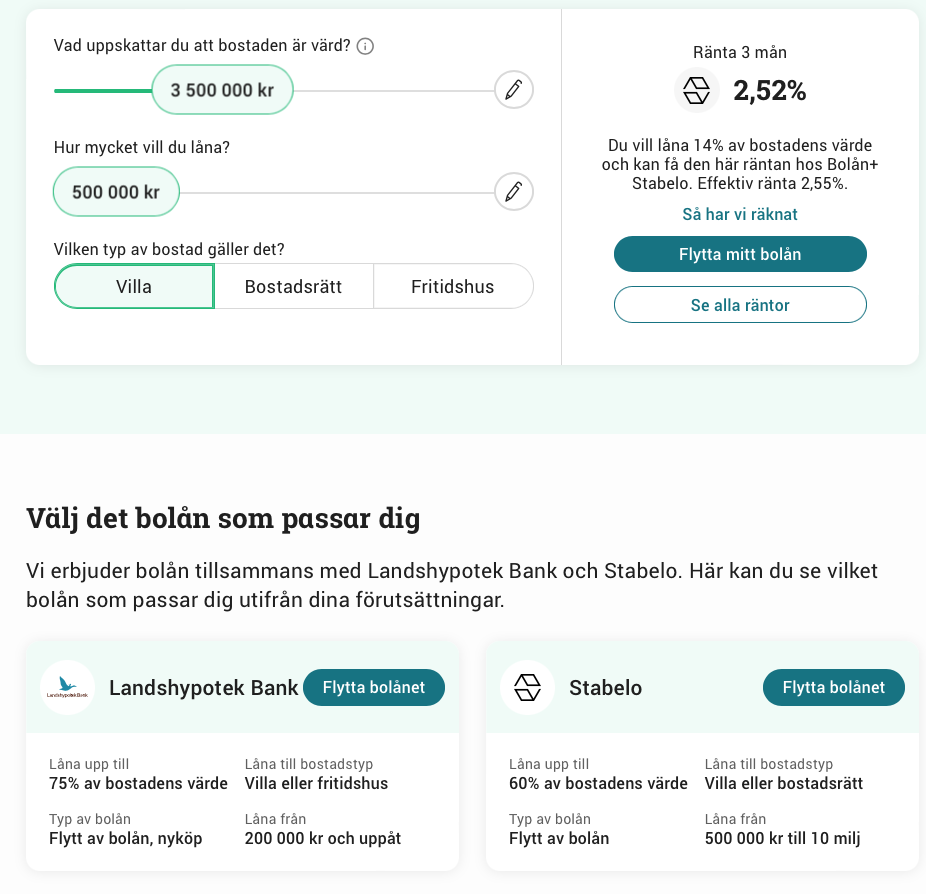Click the 500 000 kr loan slider handle
Image resolution: width=926 pixels, height=894 pixels.
[x=116, y=191]
